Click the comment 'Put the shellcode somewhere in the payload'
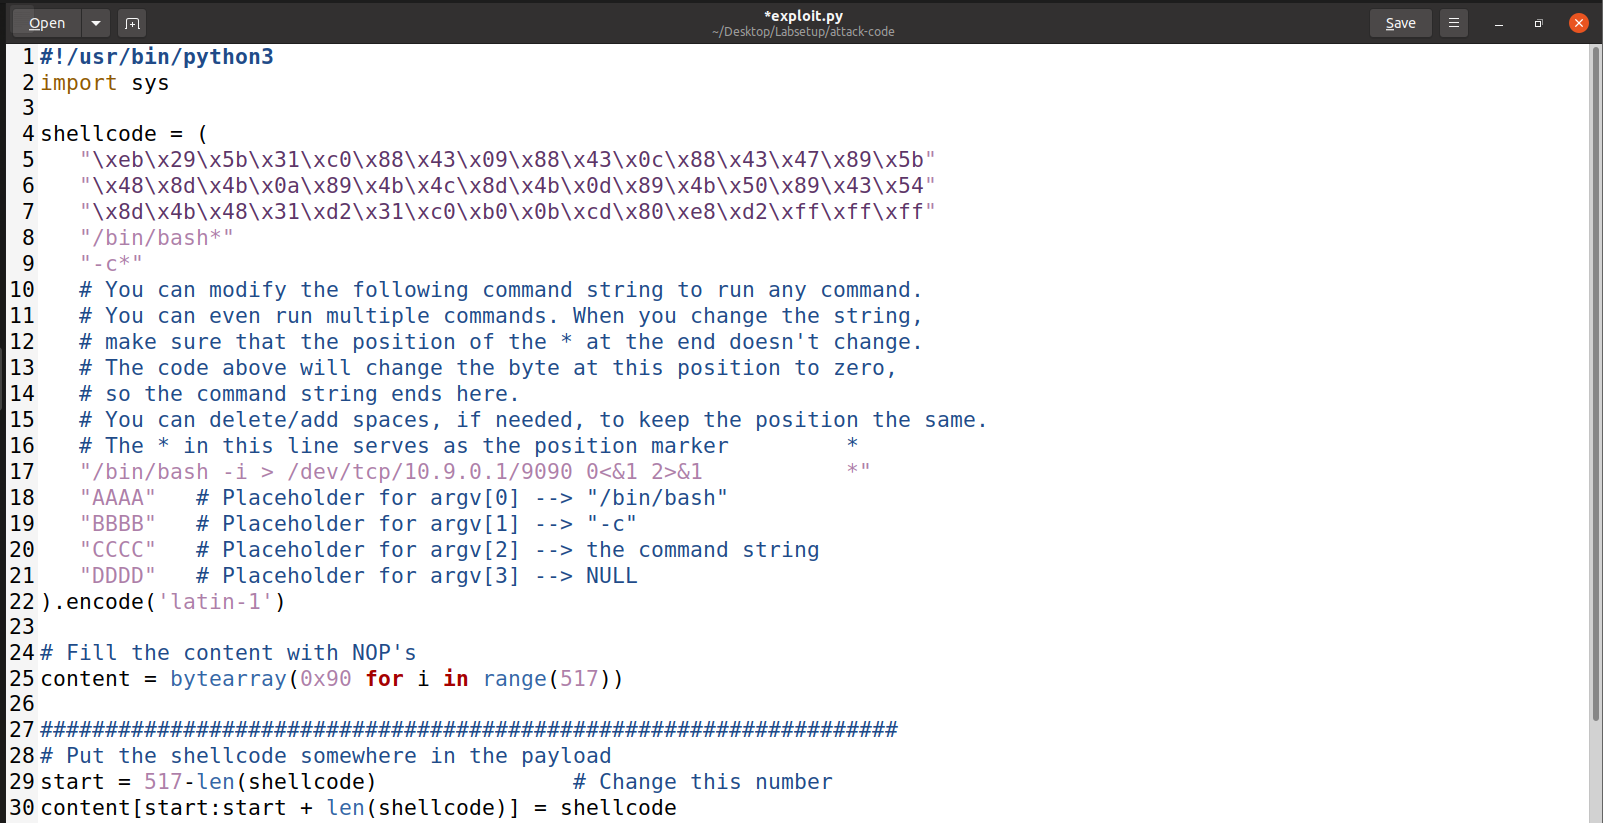The width and height of the screenshot is (1603, 823). click(326, 756)
